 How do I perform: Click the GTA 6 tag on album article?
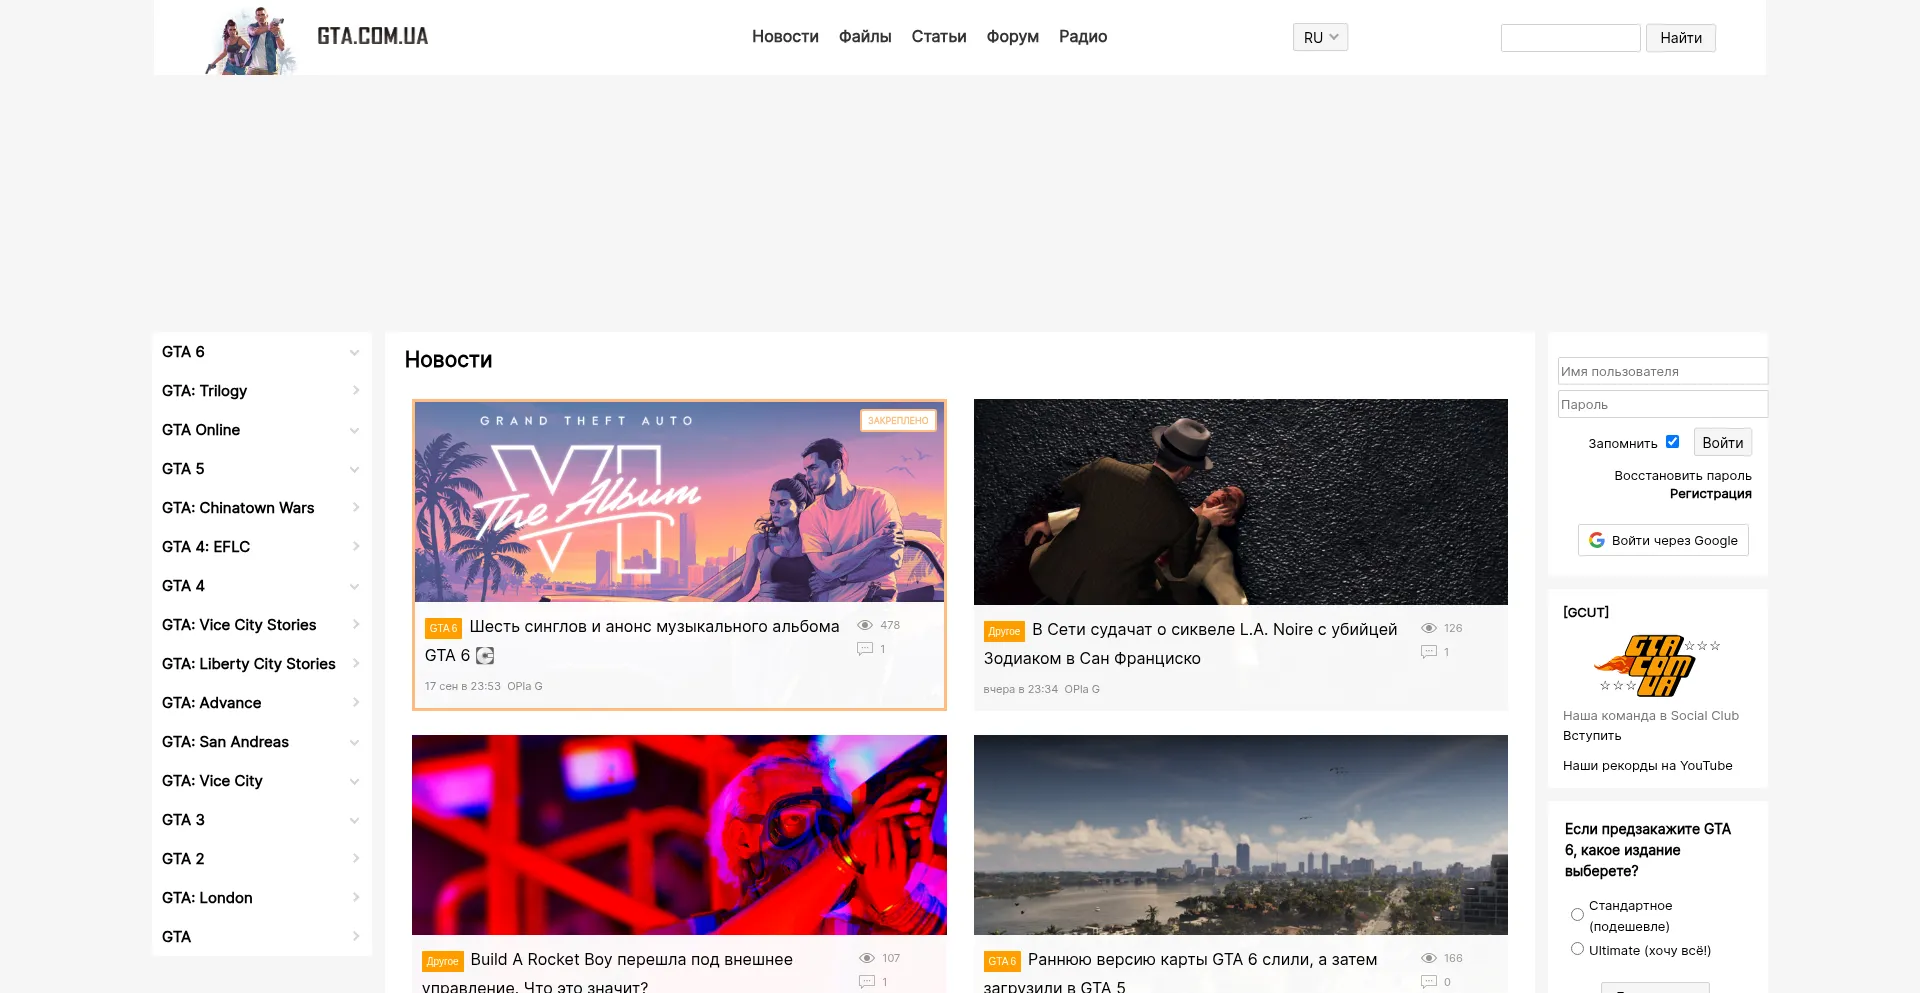(x=443, y=628)
